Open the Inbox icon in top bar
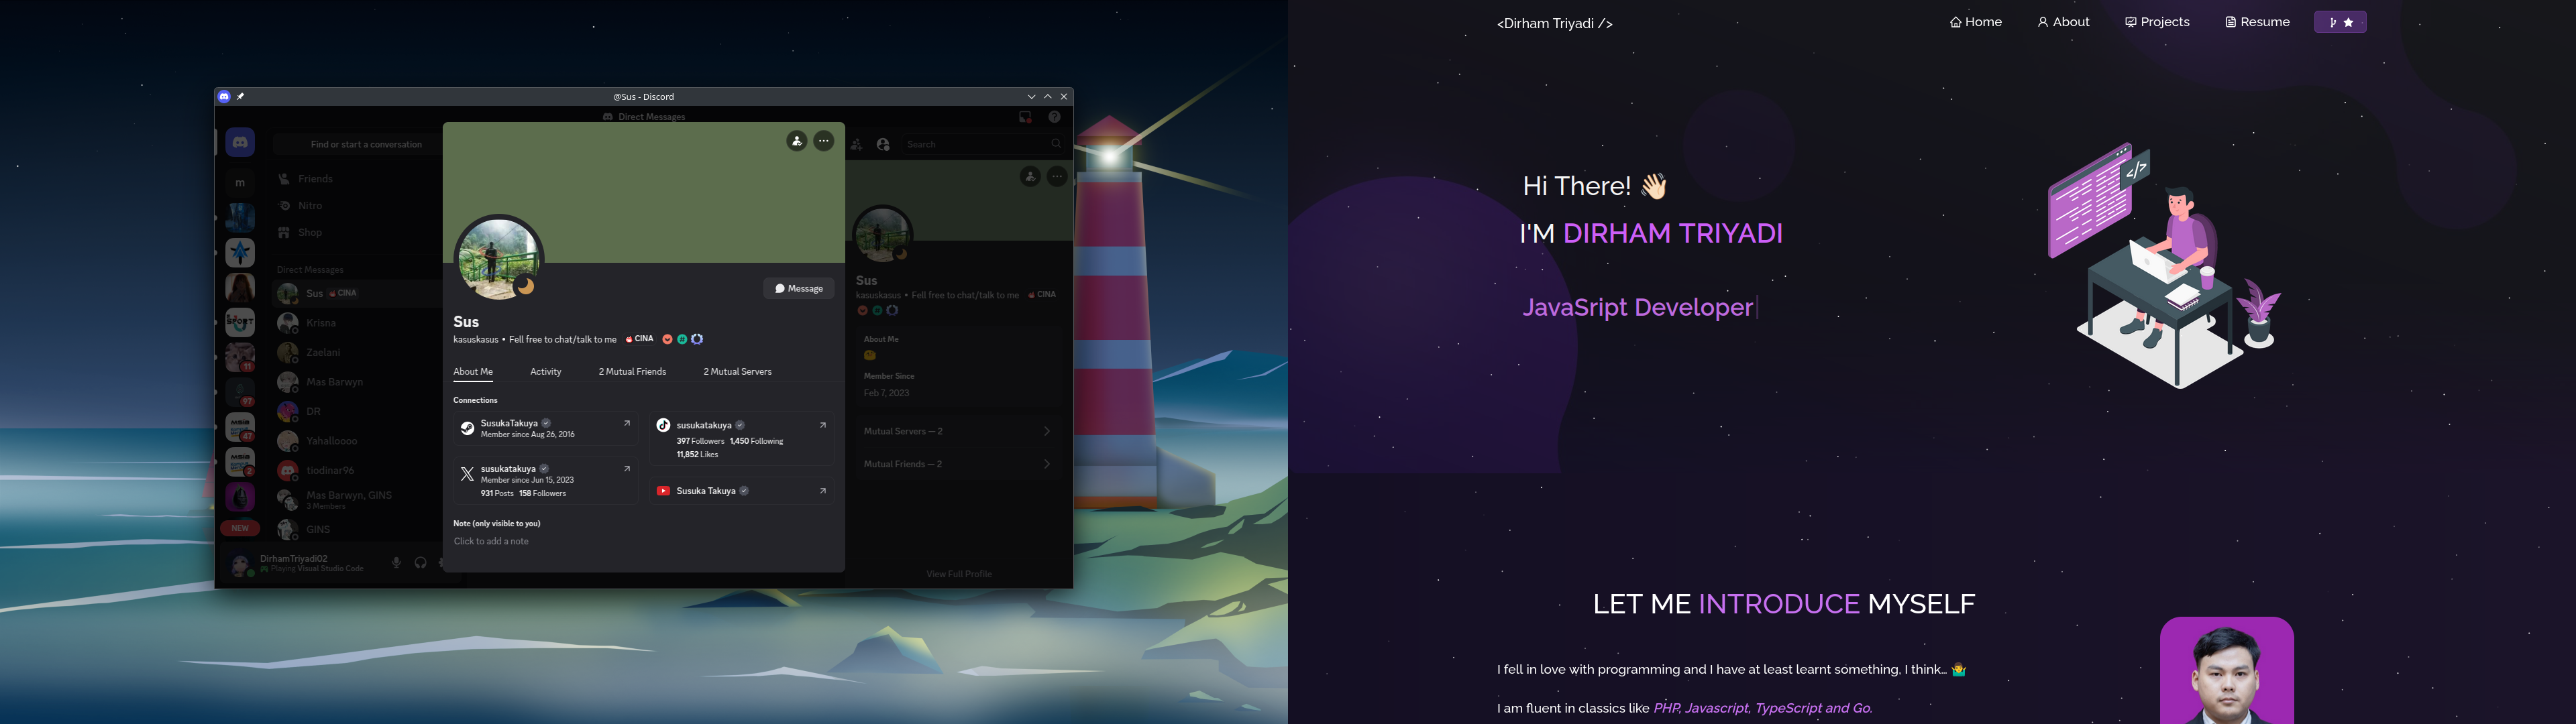 (x=1025, y=117)
